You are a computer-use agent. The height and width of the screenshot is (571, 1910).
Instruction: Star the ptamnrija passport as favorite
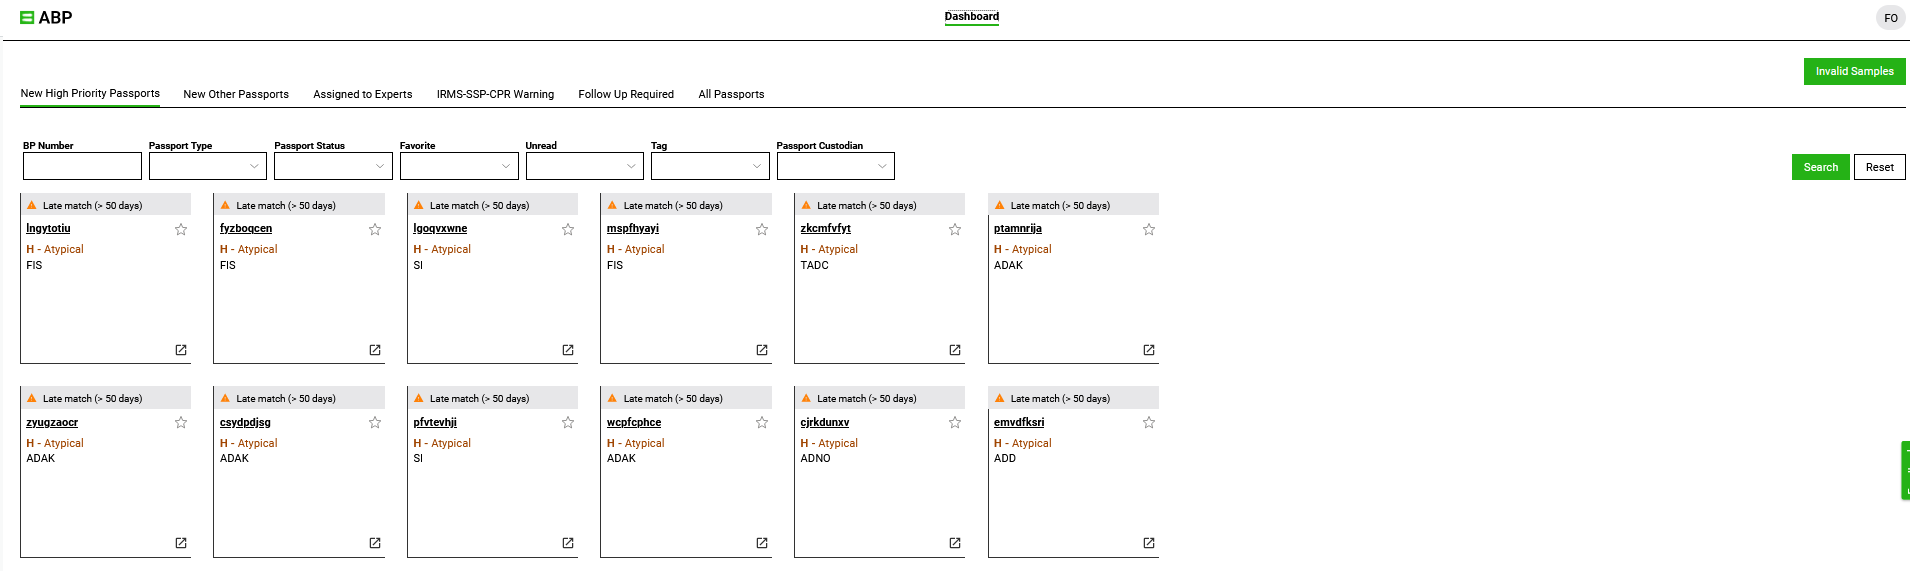click(1149, 229)
